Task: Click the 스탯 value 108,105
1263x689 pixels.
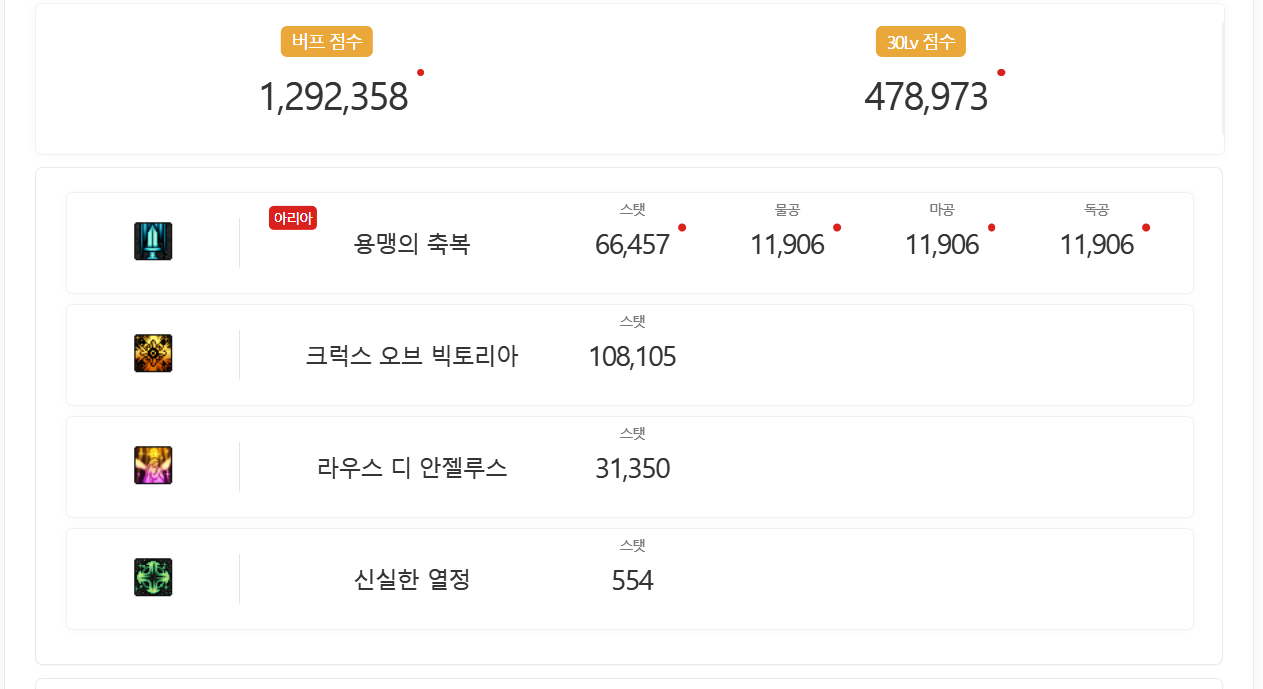Action: [632, 357]
